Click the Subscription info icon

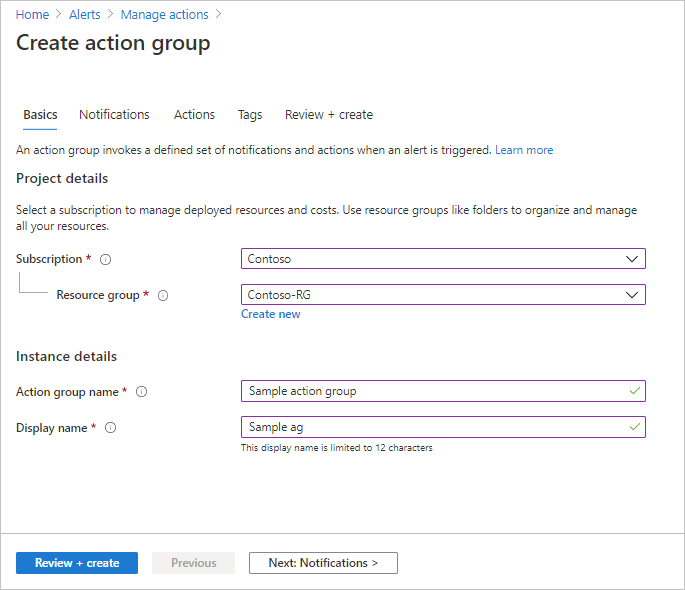(x=106, y=259)
